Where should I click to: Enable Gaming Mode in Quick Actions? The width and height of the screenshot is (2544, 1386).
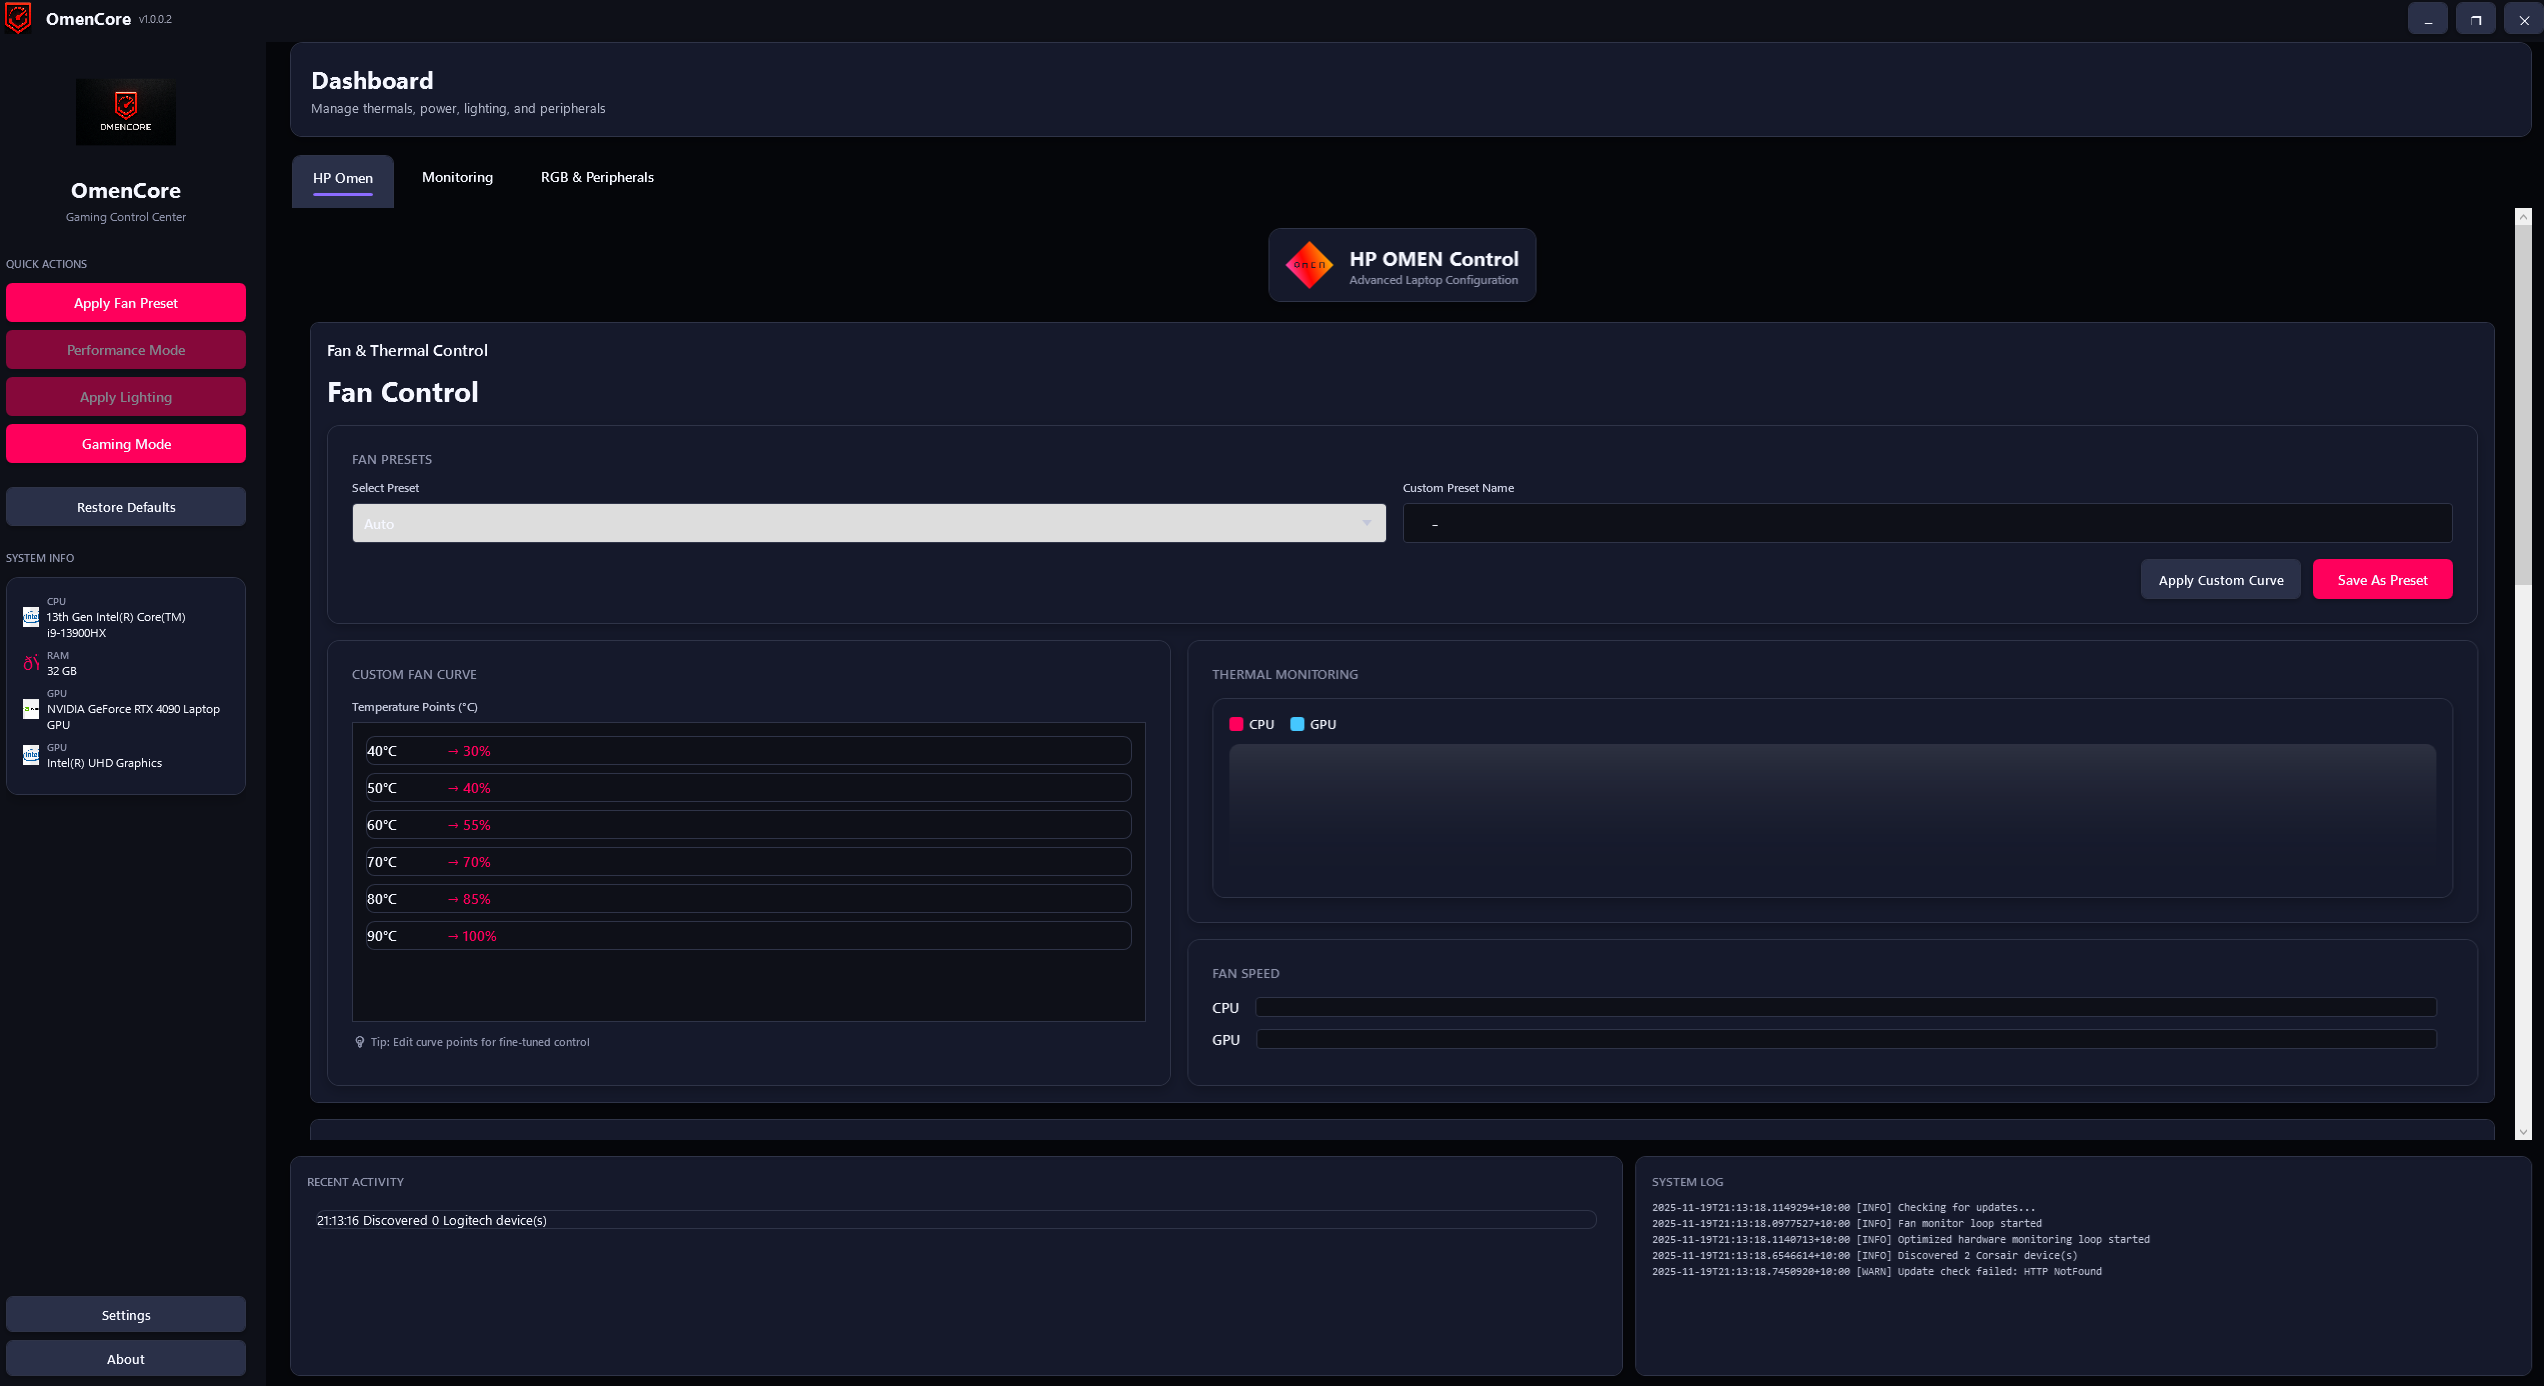point(125,443)
